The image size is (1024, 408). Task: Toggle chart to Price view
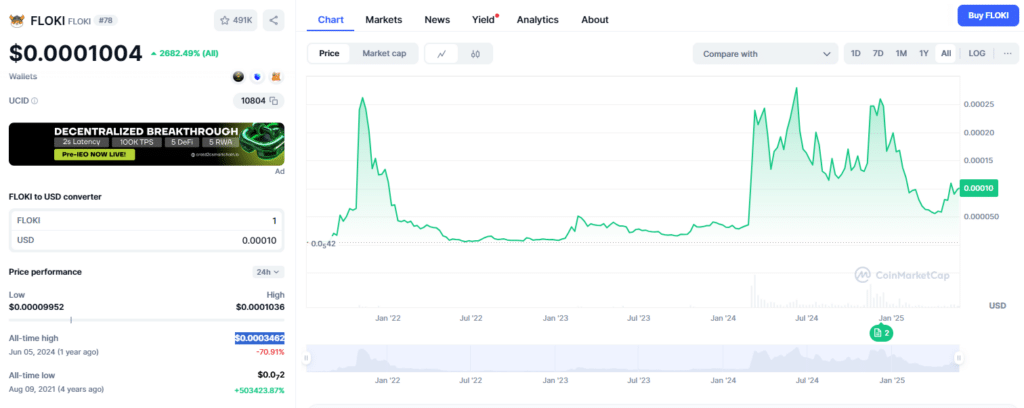329,54
